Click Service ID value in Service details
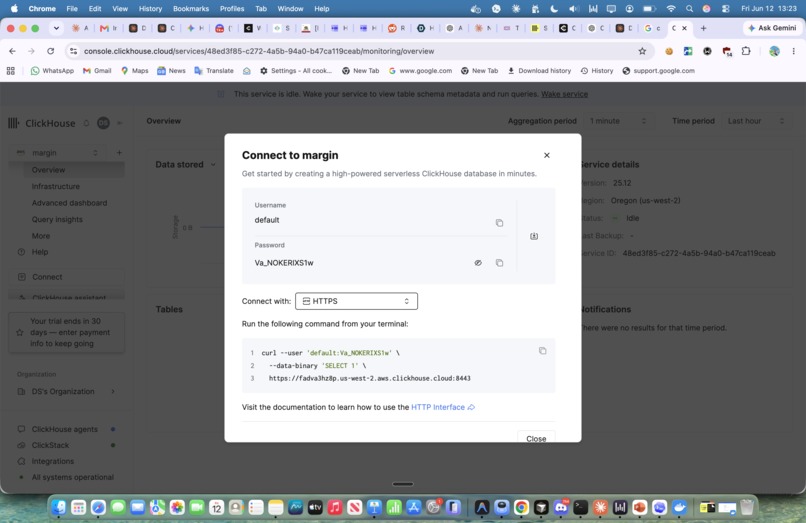806x523 pixels. pos(699,253)
